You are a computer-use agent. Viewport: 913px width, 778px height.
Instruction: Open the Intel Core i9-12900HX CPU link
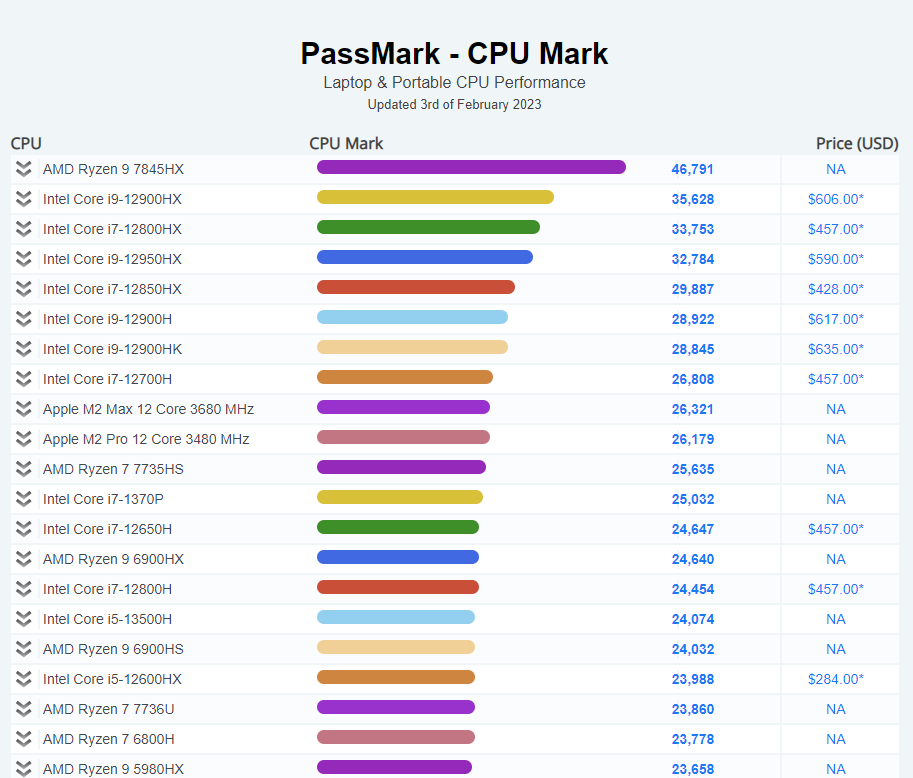112,199
